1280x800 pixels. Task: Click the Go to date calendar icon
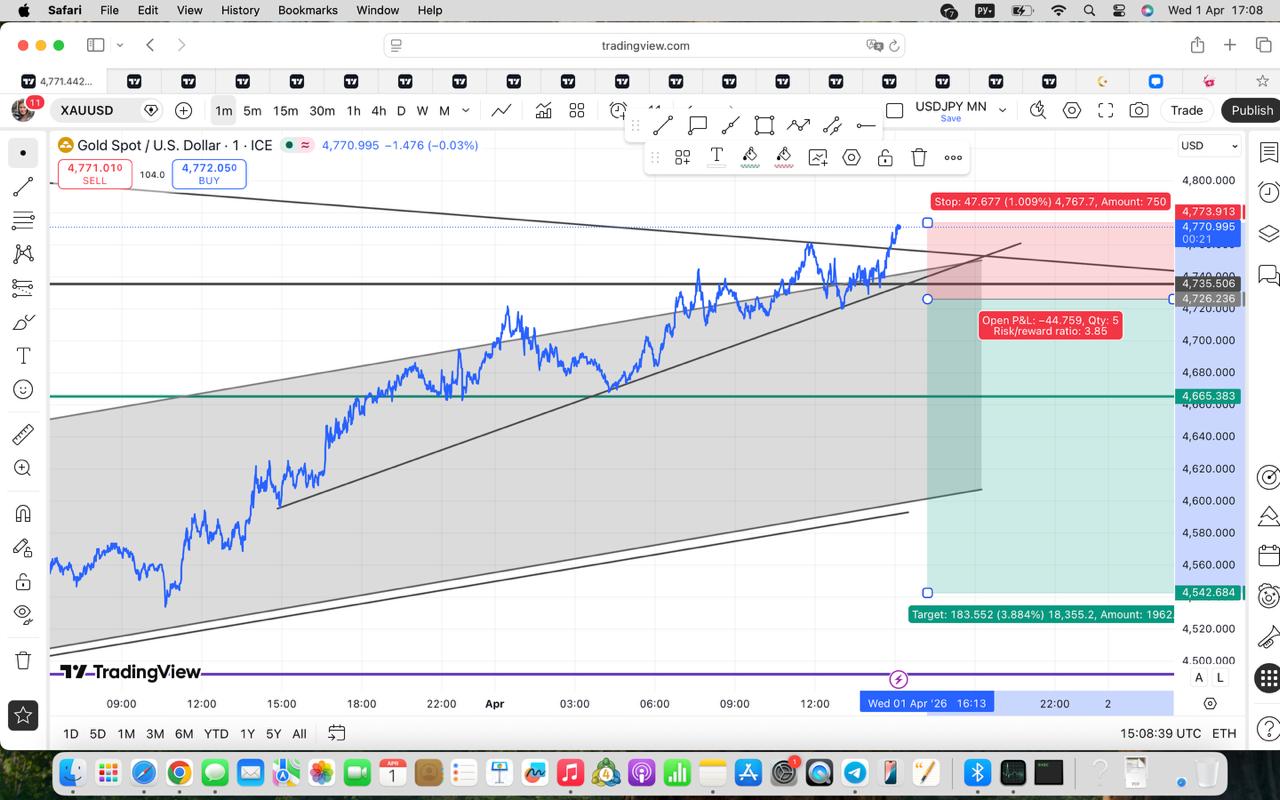pos(336,733)
